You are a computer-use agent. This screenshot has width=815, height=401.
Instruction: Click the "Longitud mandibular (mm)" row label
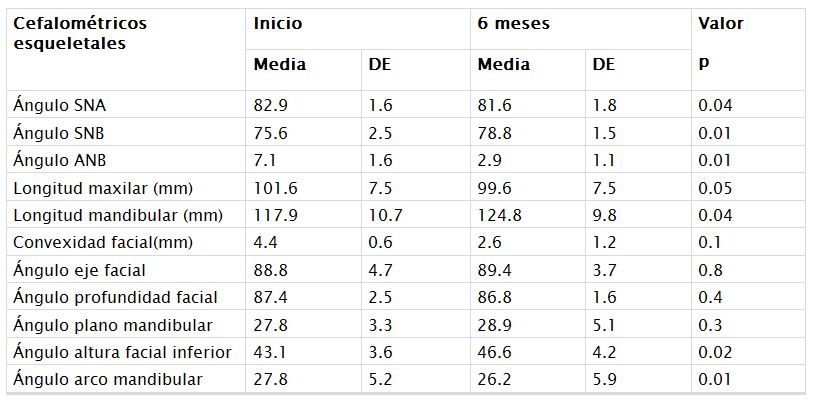116,215
